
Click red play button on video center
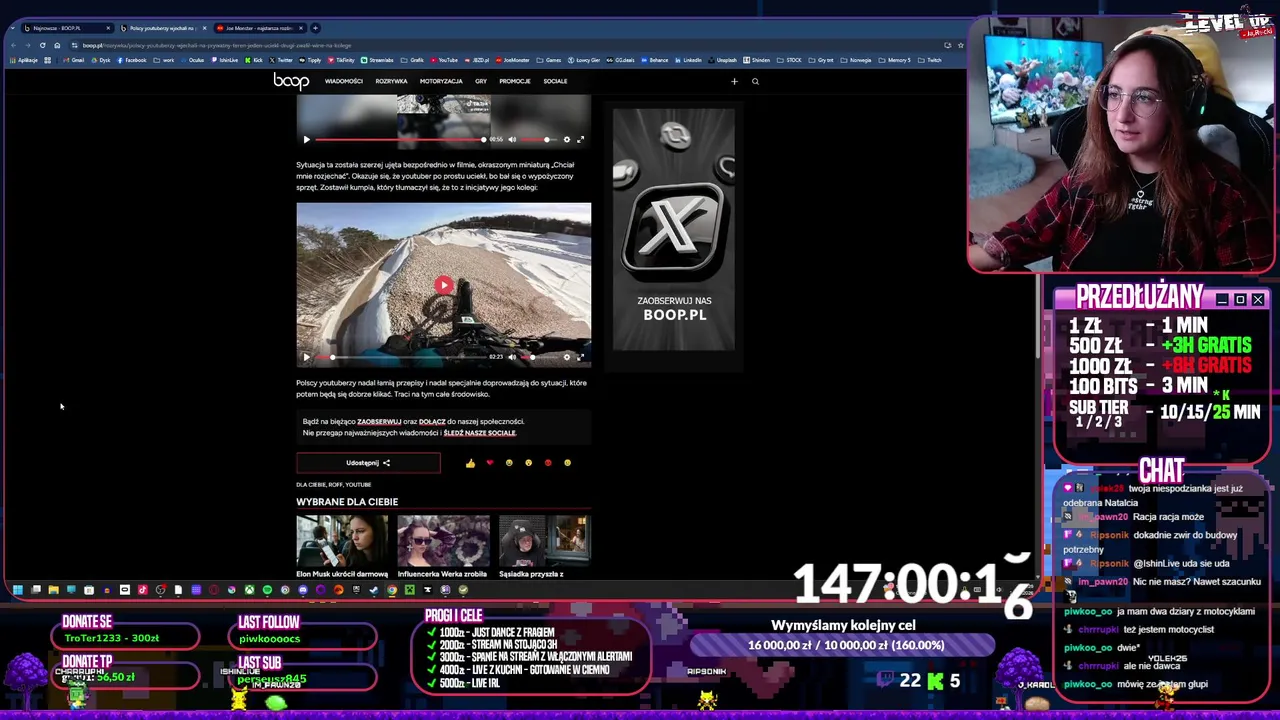444,285
